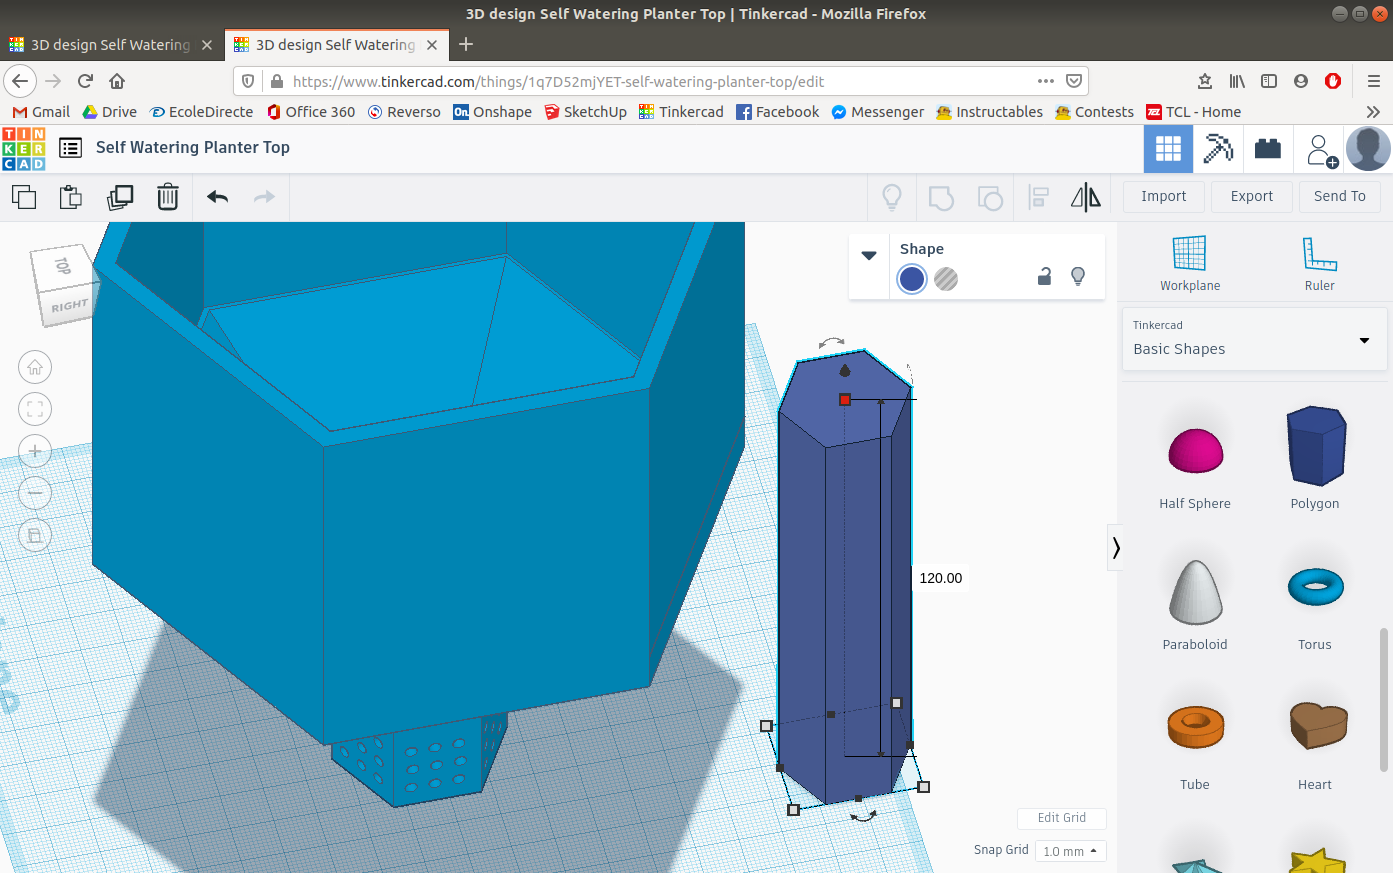The width and height of the screenshot is (1393, 873).
Task: Click the Edit Grid button
Action: [x=1061, y=818]
